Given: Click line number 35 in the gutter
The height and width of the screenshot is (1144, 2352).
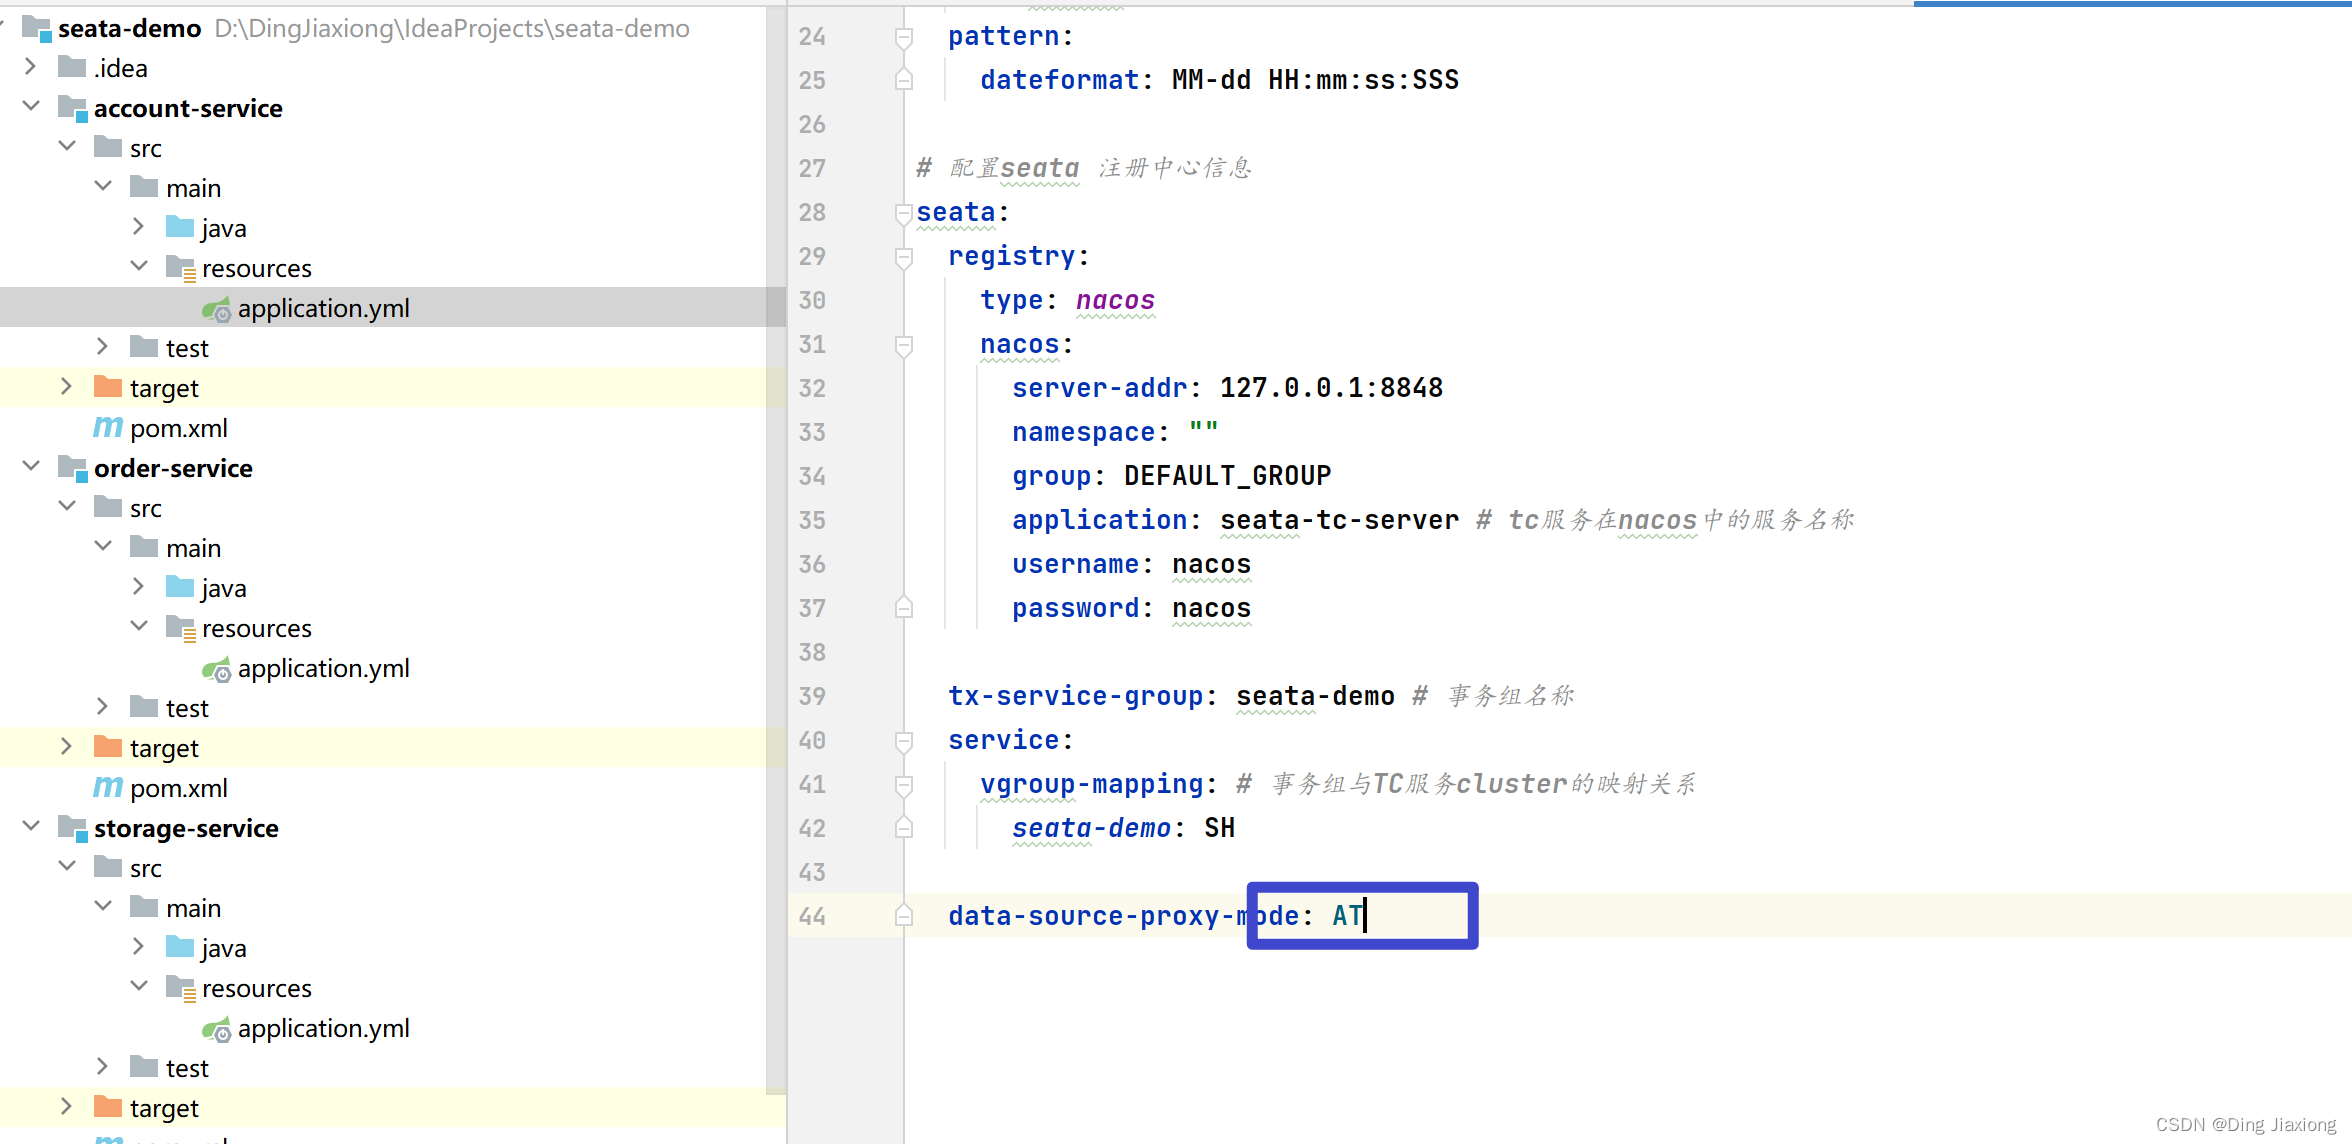Looking at the screenshot, I should 812,520.
